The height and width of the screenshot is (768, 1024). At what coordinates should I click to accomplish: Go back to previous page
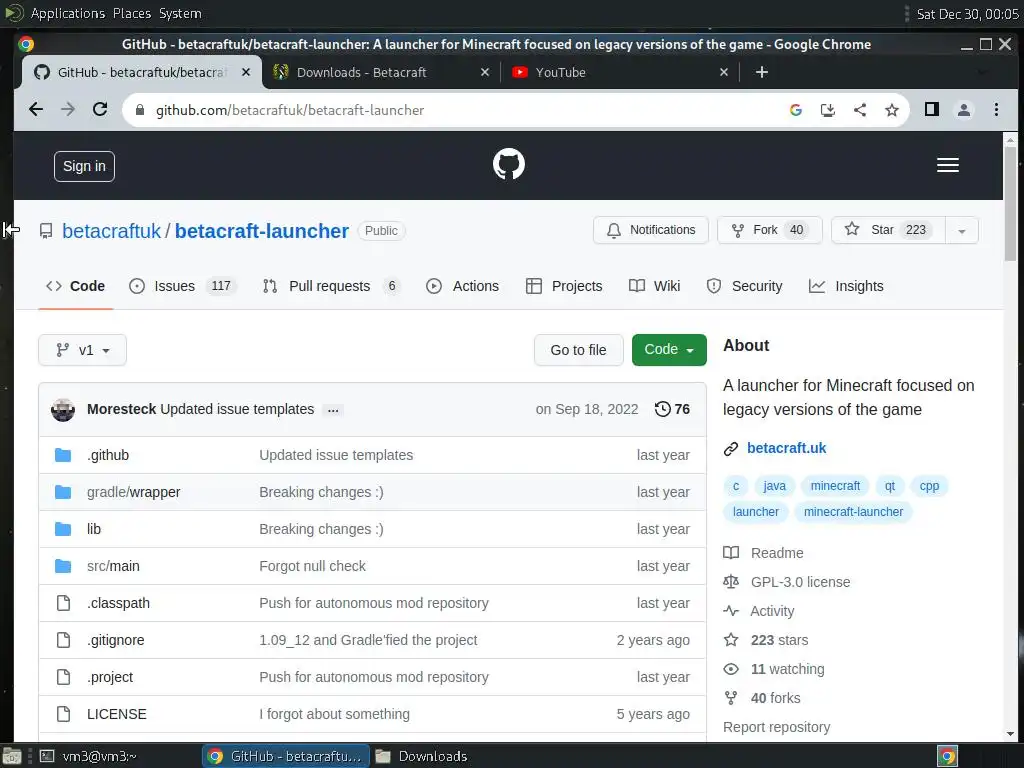click(x=36, y=110)
